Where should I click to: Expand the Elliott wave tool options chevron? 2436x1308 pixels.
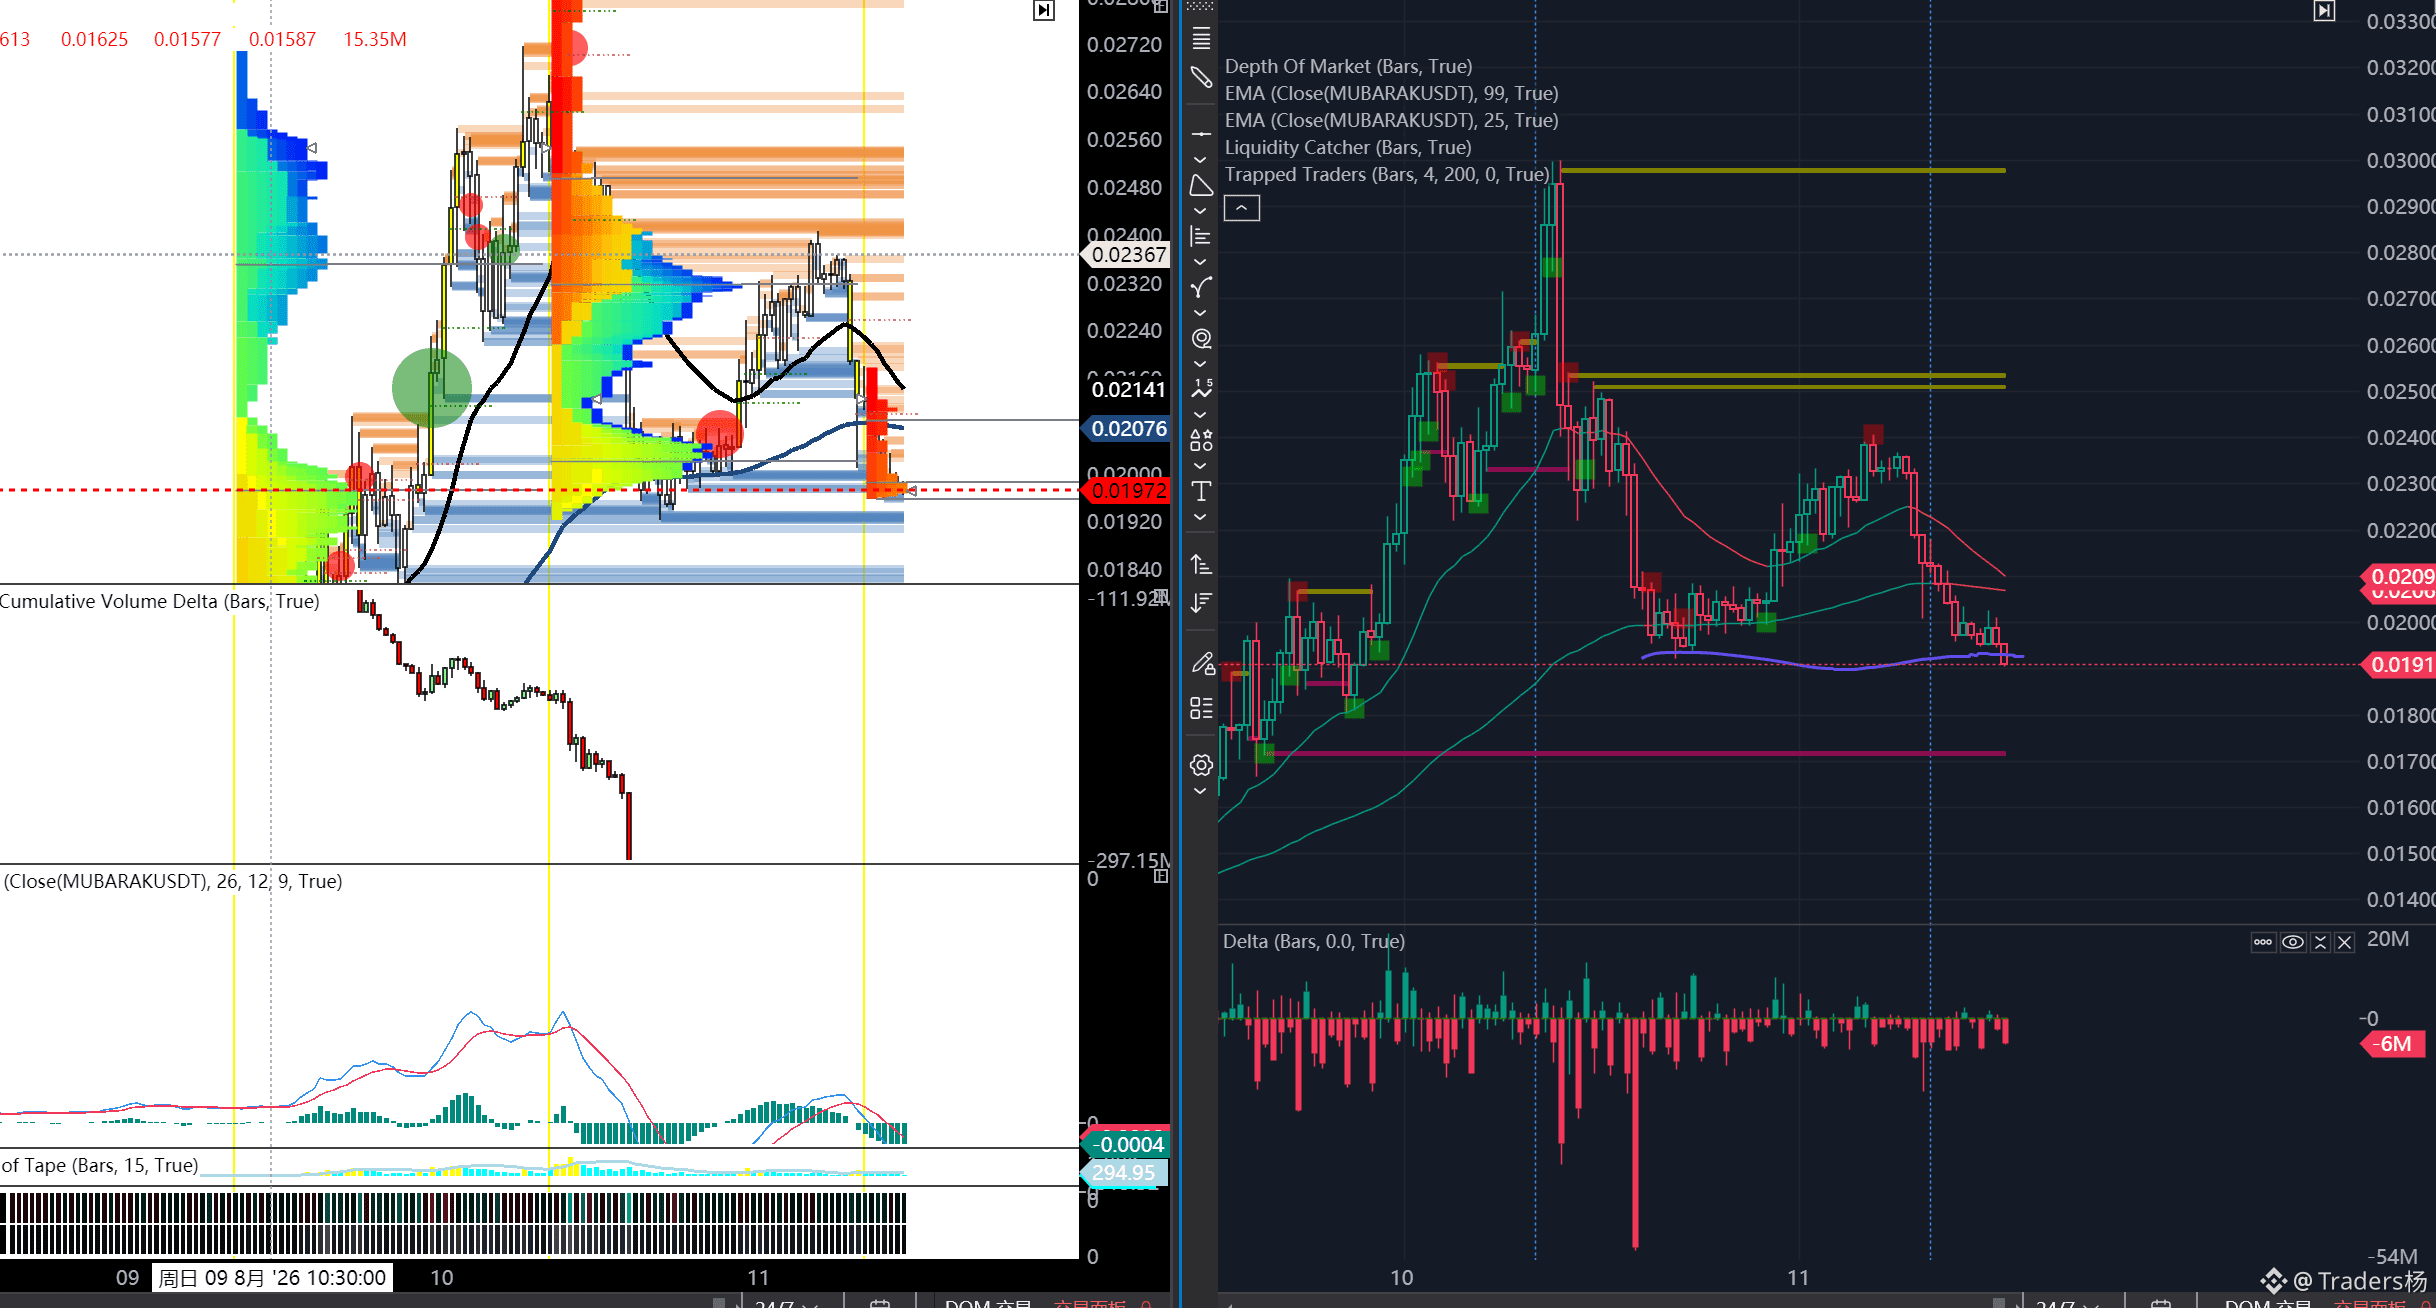tap(1200, 415)
